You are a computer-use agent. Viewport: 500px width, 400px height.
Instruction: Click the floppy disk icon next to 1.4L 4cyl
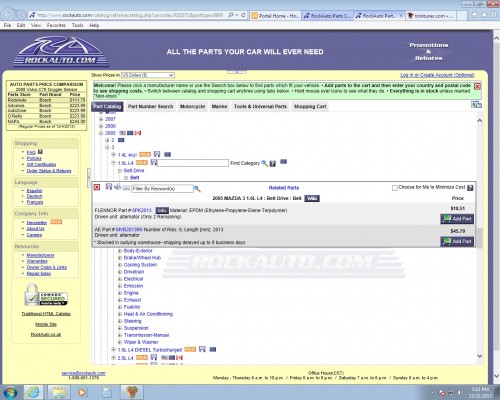(157, 154)
